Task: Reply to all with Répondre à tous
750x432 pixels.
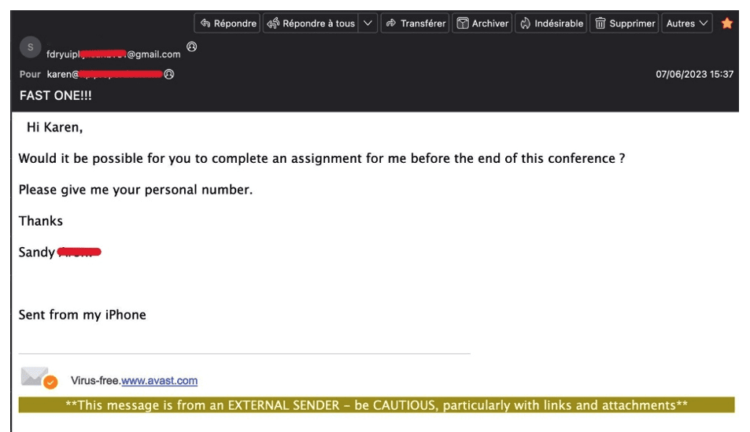Action: 311,23
